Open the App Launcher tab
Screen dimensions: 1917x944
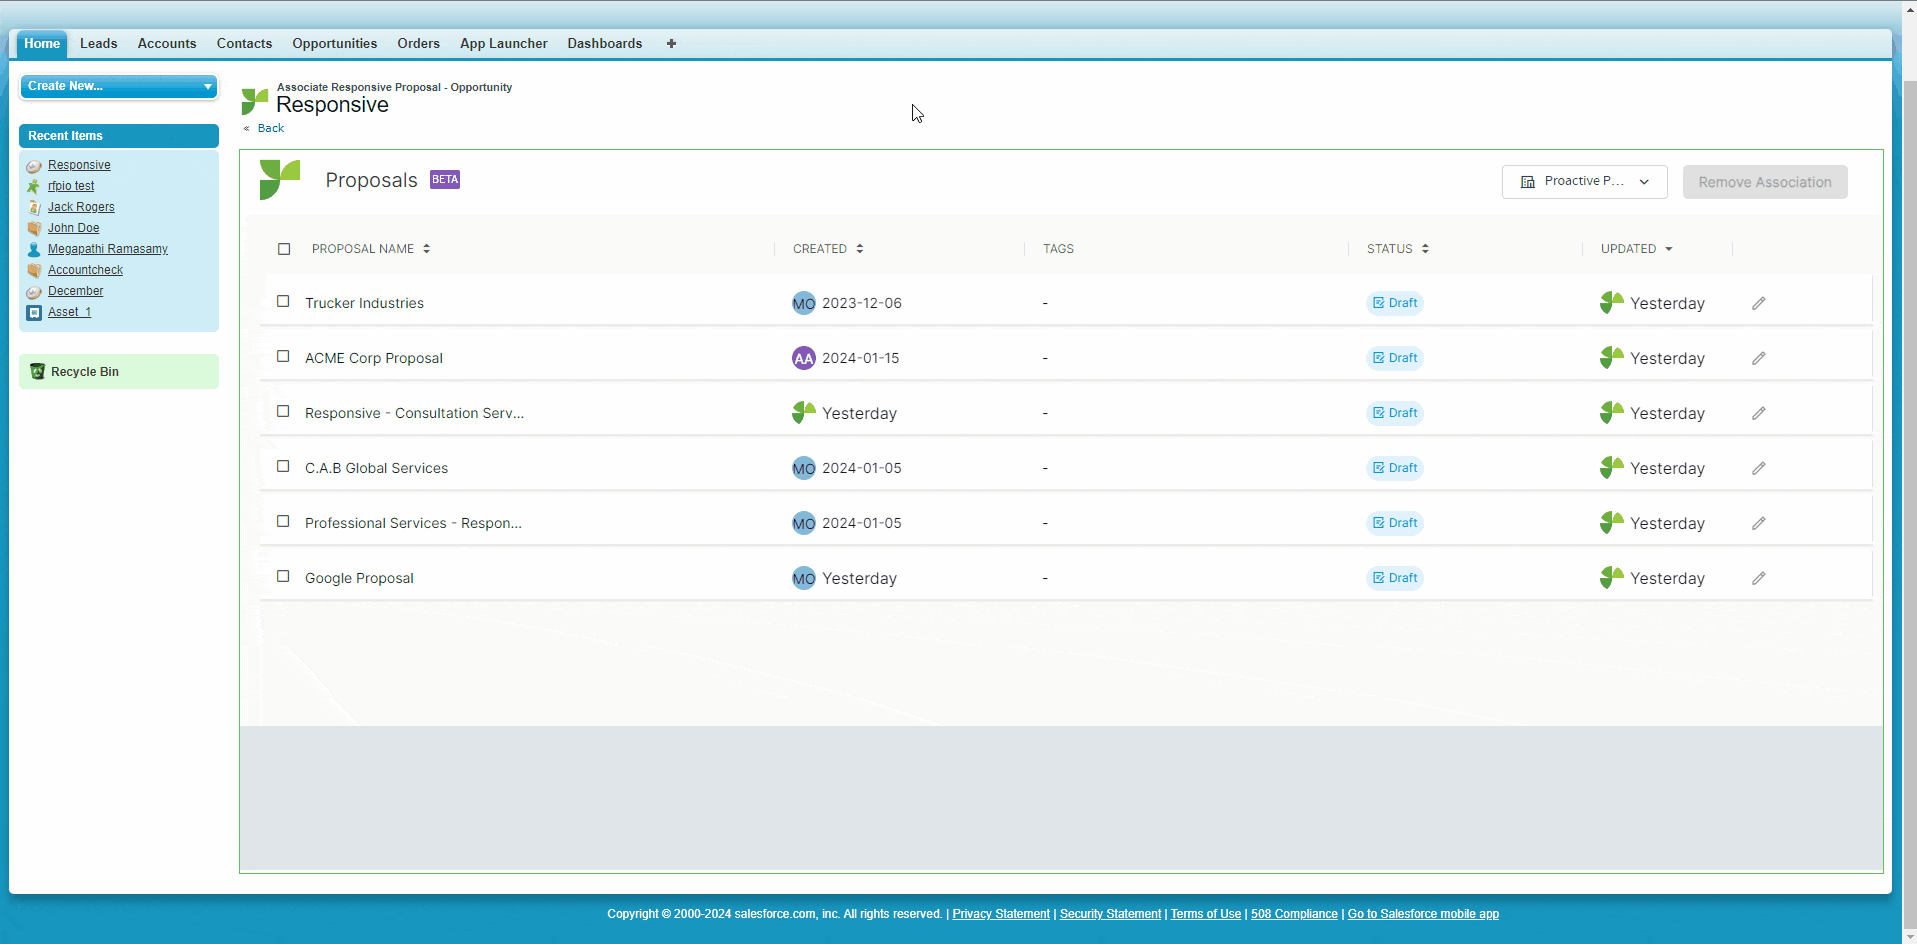(x=503, y=43)
